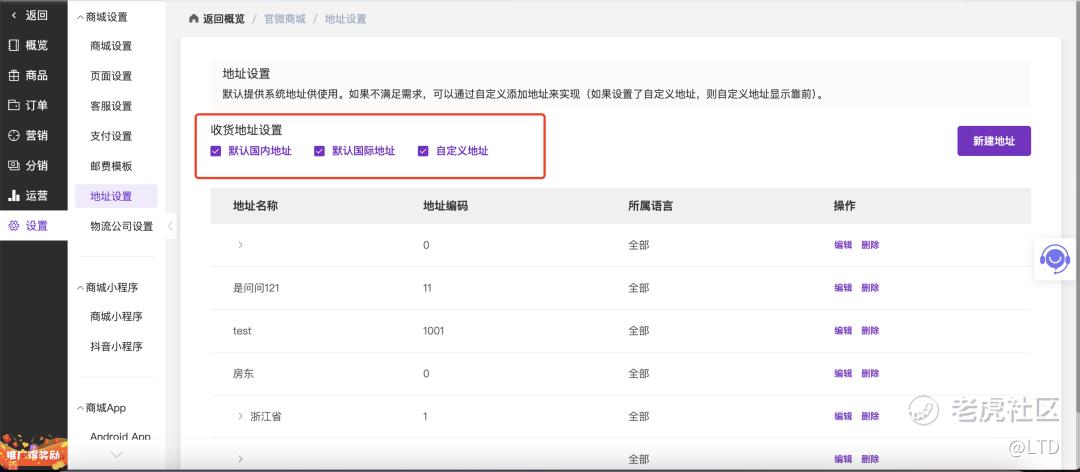Uncheck the 默认国内地址 checkbox
This screenshot has width=1080, height=472.
pyautogui.click(x=216, y=151)
